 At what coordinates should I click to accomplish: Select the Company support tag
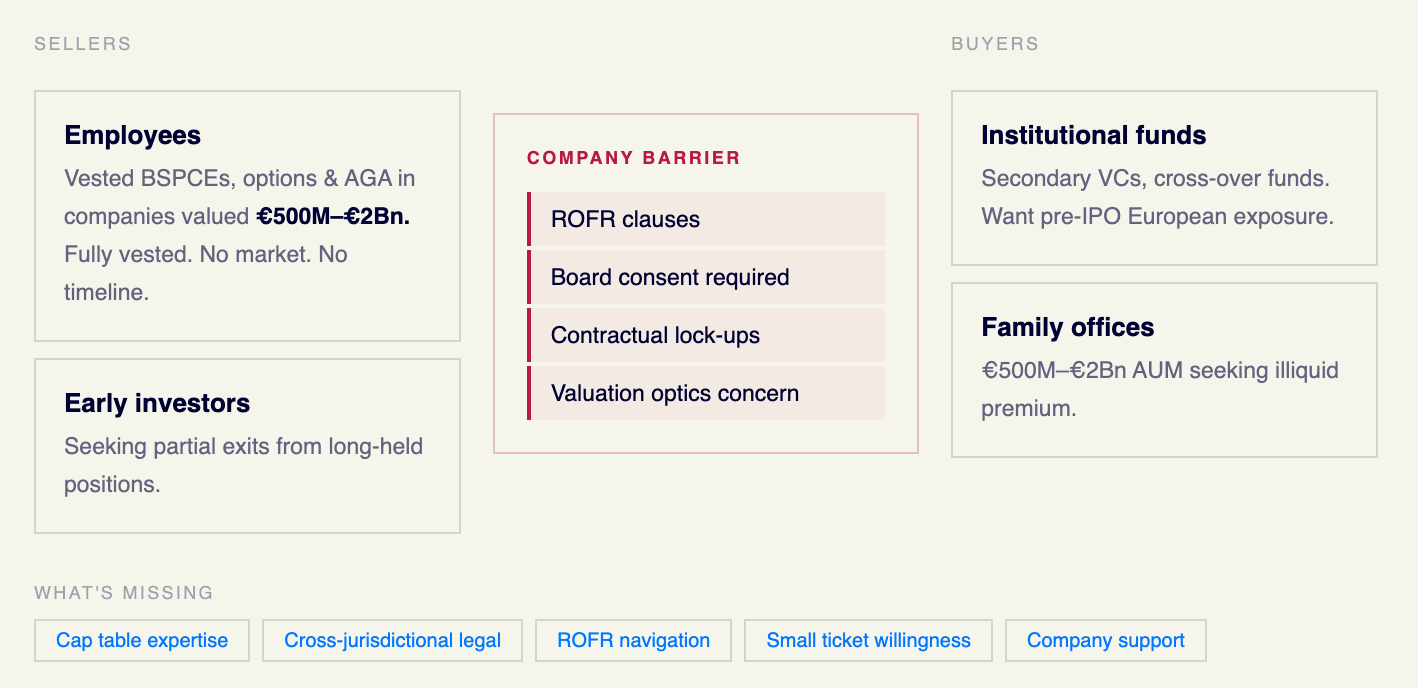[1105, 640]
